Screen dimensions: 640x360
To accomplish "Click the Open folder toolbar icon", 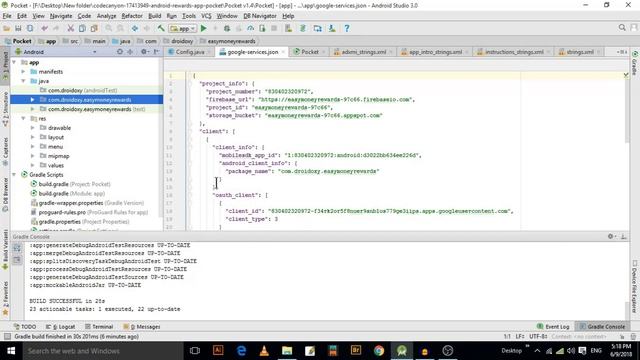I will click(7, 29).
